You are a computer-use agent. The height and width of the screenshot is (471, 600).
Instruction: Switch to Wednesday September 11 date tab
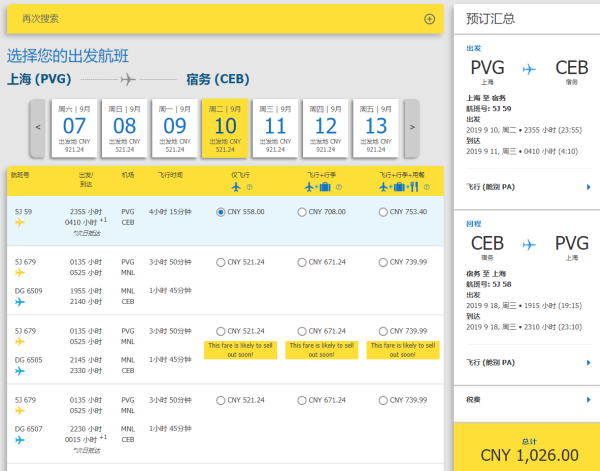click(276, 129)
